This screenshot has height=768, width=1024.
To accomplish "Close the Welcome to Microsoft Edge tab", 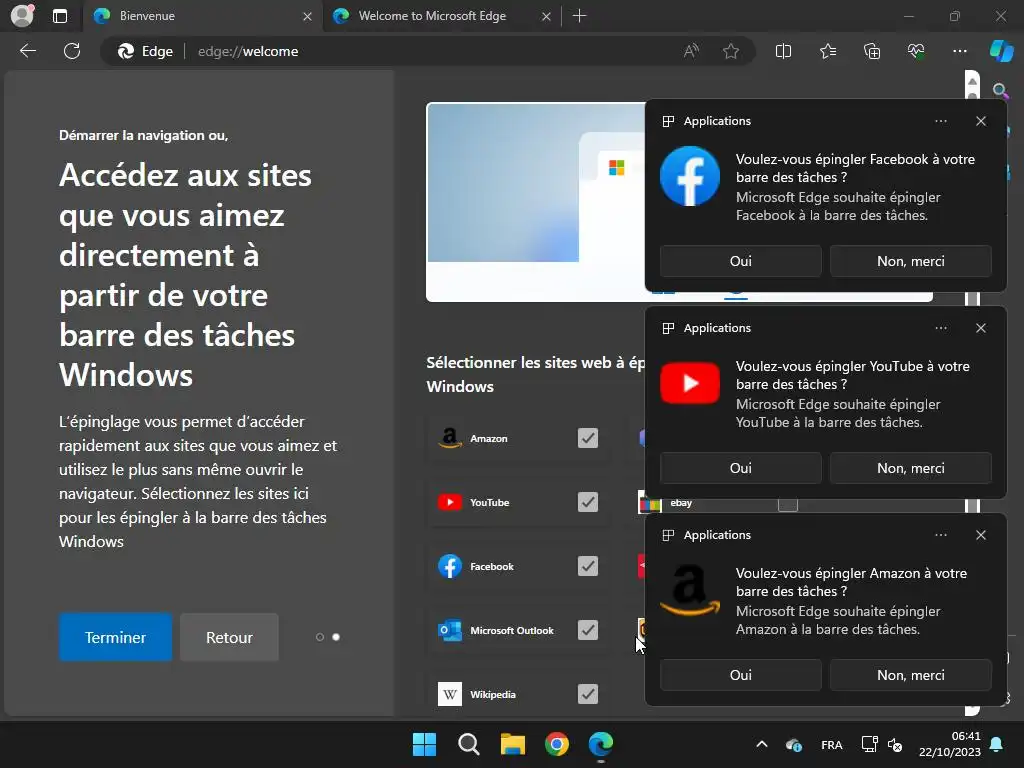I will pyautogui.click(x=546, y=16).
